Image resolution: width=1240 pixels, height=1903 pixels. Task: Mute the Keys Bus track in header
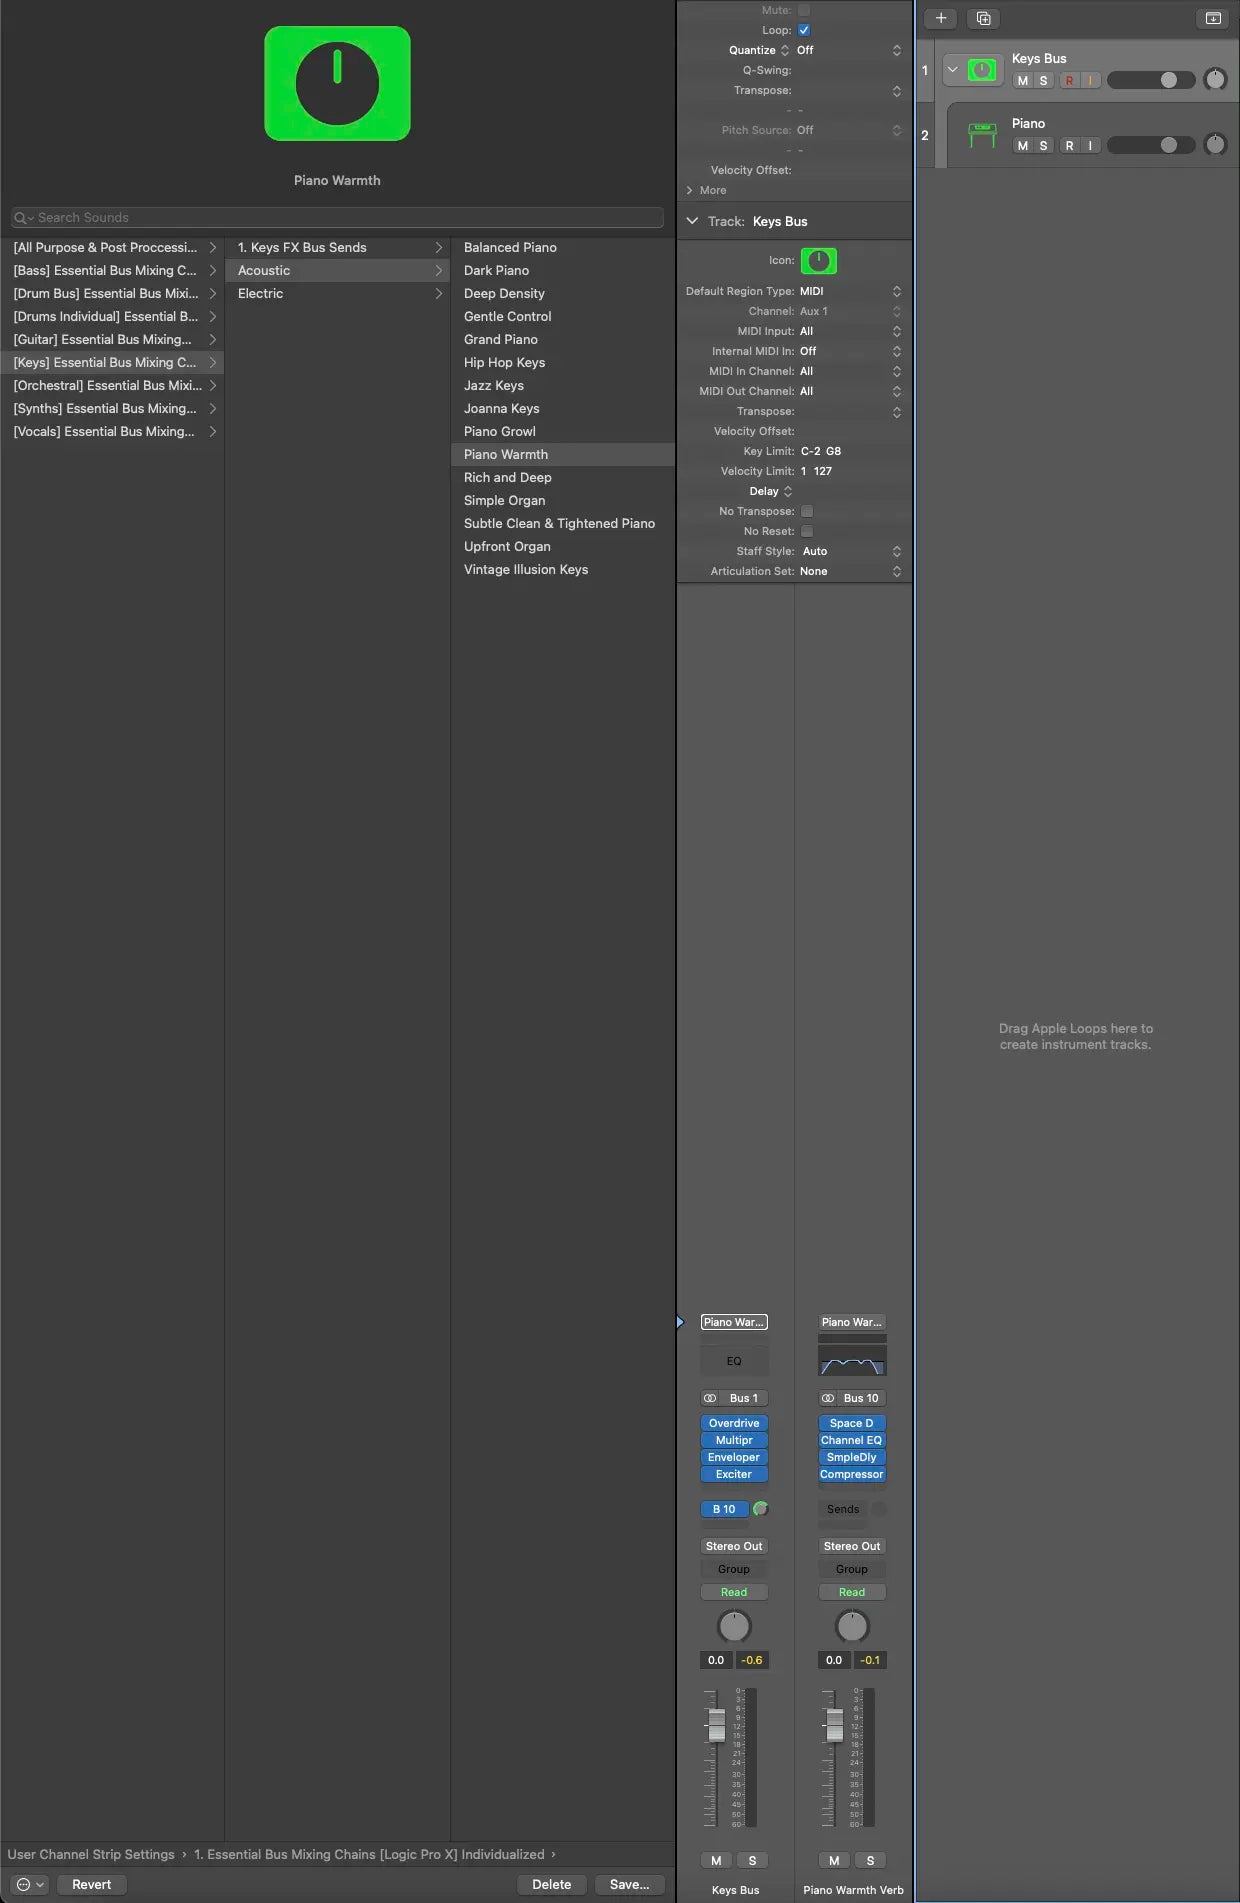coord(1022,81)
